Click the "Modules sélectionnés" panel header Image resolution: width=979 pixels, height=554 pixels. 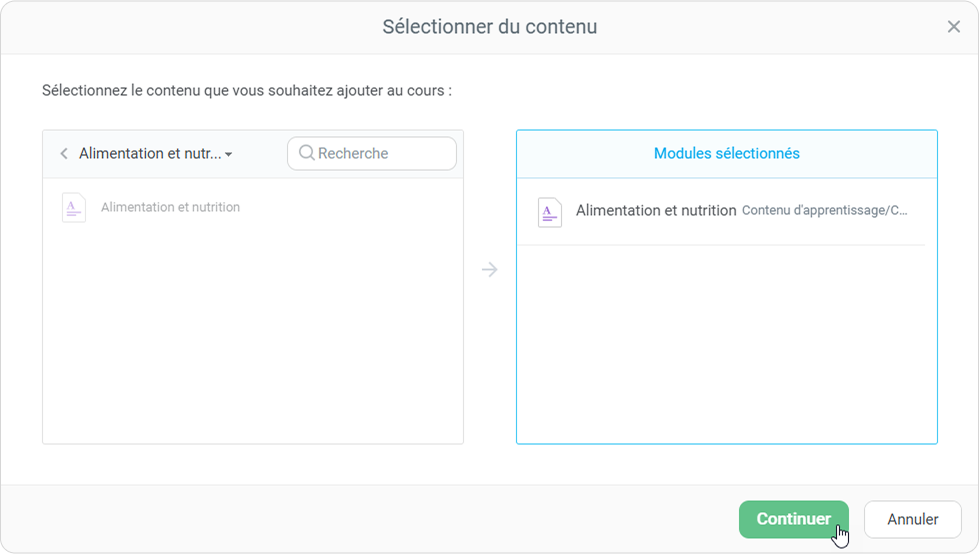(x=726, y=154)
